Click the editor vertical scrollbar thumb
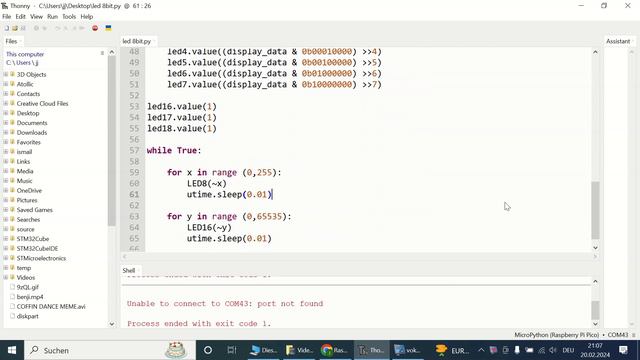This screenshot has width=640, height=360. pyautogui.click(x=595, y=210)
